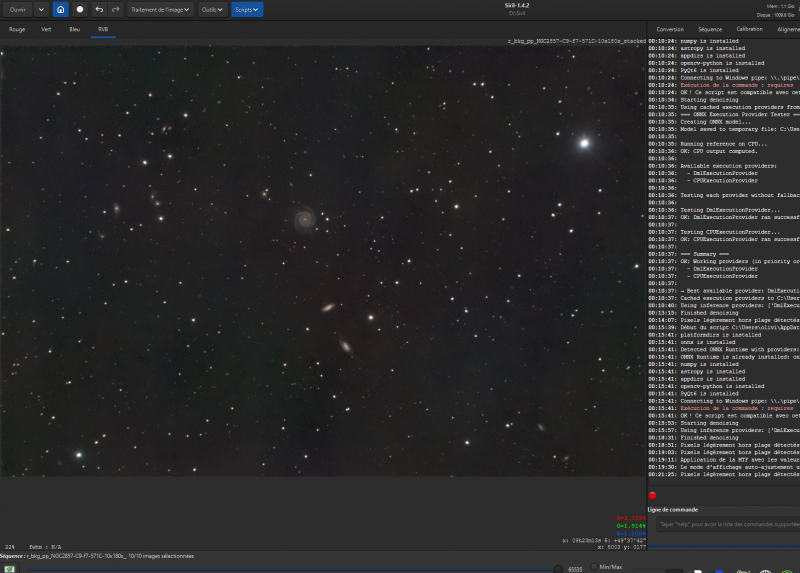Expand the arrow next to Ouvrir

click(x=41, y=9)
